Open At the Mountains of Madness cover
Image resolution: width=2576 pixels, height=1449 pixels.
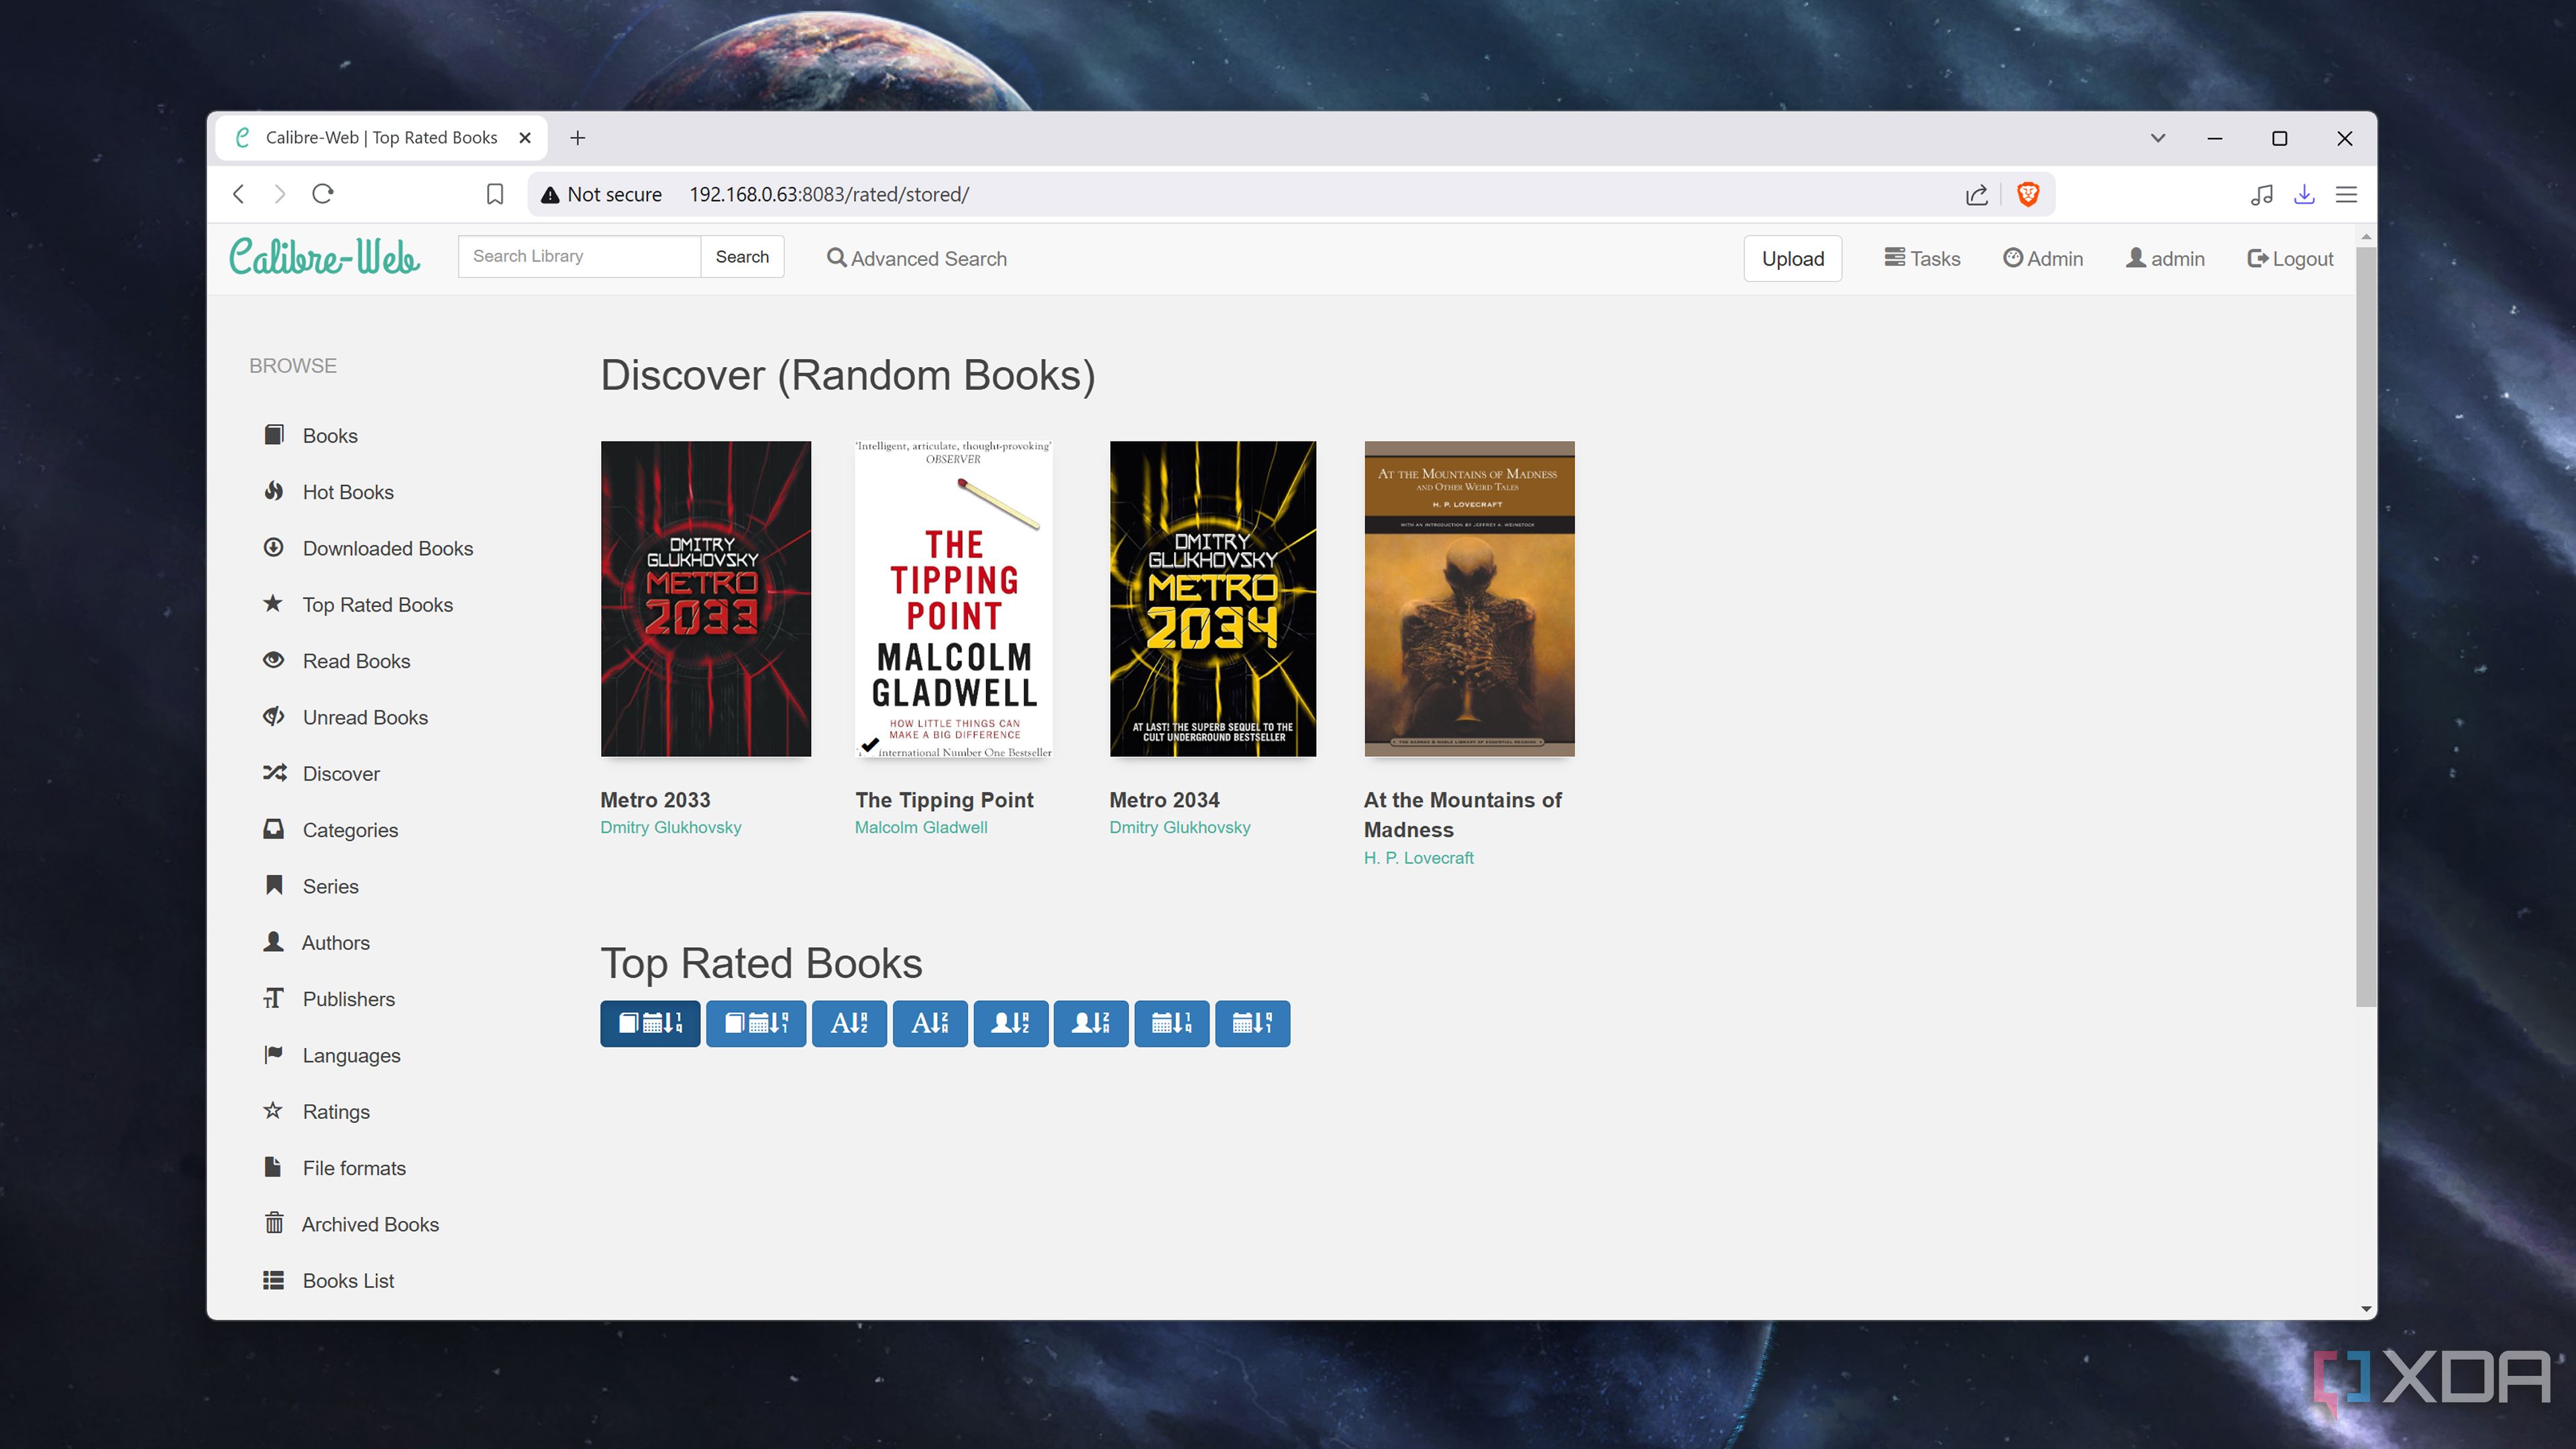(x=1469, y=599)
